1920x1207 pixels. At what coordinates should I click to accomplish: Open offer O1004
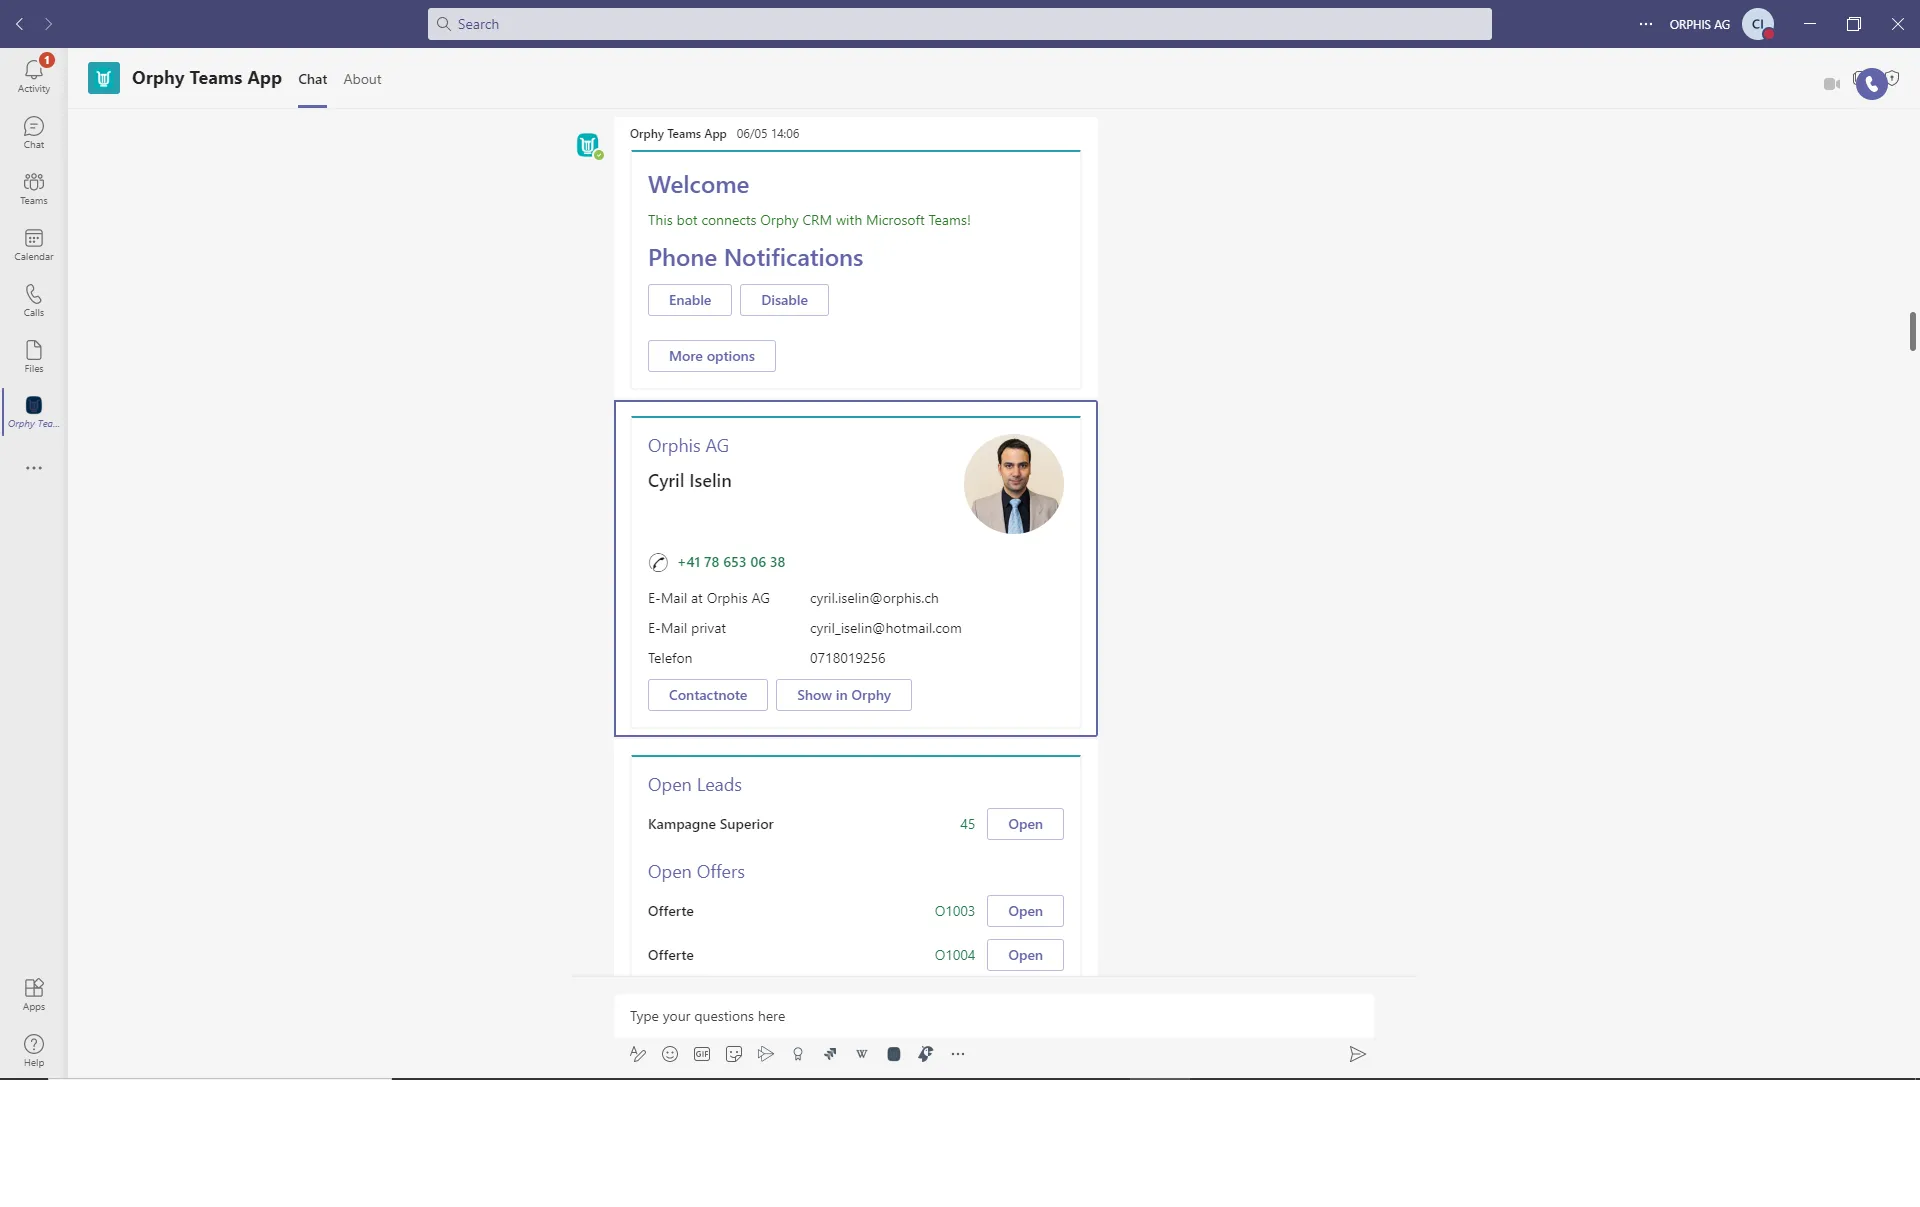click(x=1025, y=955)
